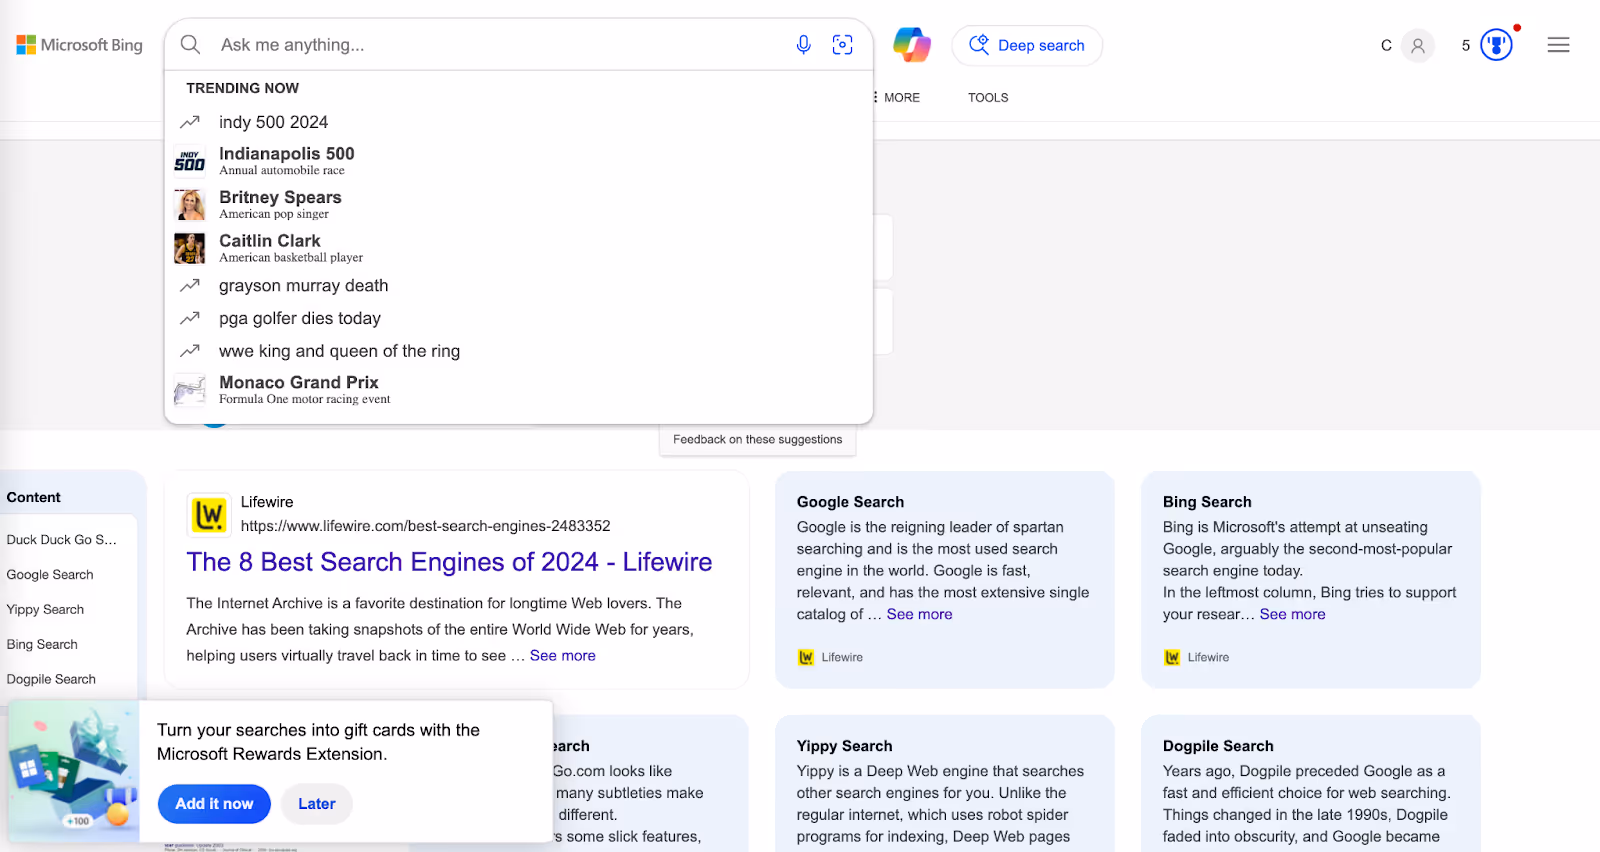Click Add it now button

pyautogui.click(x=214, y=804)
